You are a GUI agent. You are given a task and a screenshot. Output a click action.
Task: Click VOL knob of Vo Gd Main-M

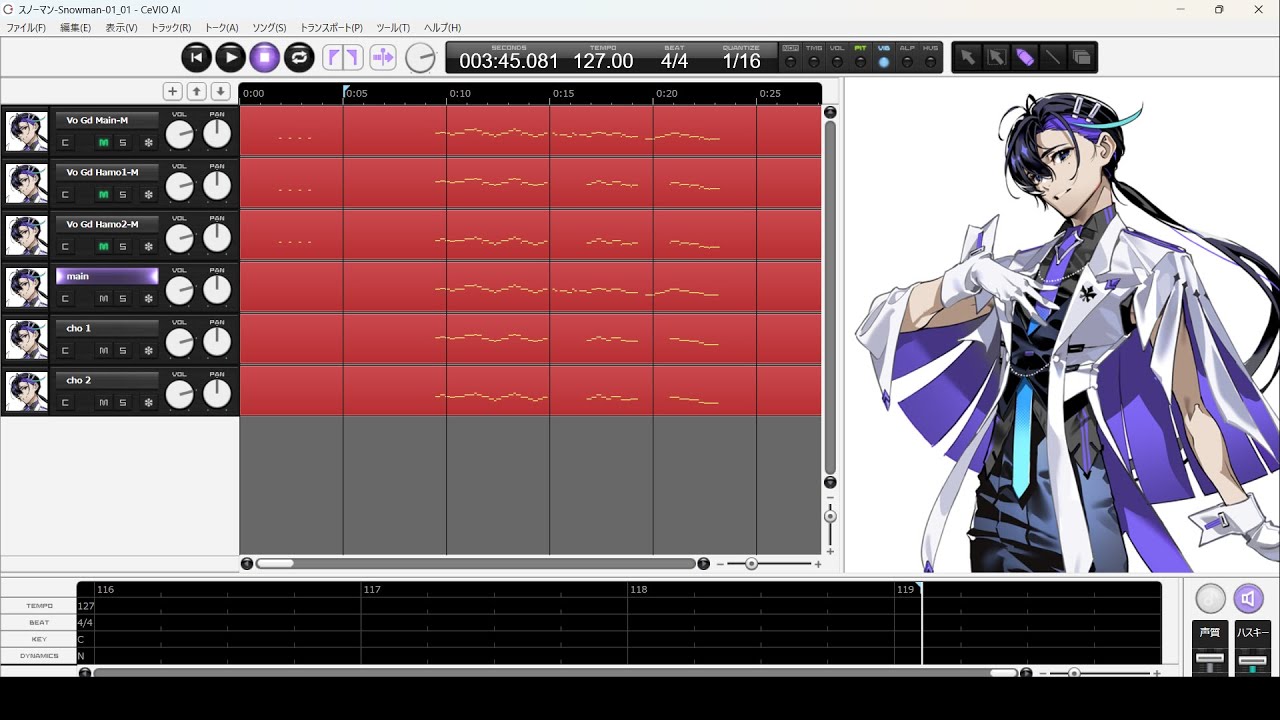point(179,134)
